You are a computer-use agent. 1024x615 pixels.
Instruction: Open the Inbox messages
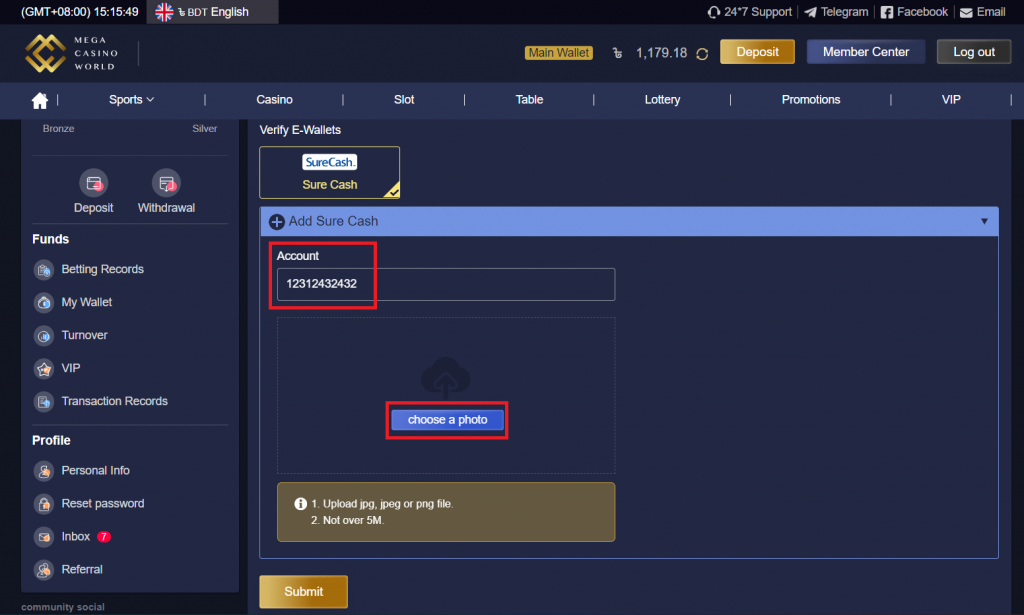tap(76, 536)
